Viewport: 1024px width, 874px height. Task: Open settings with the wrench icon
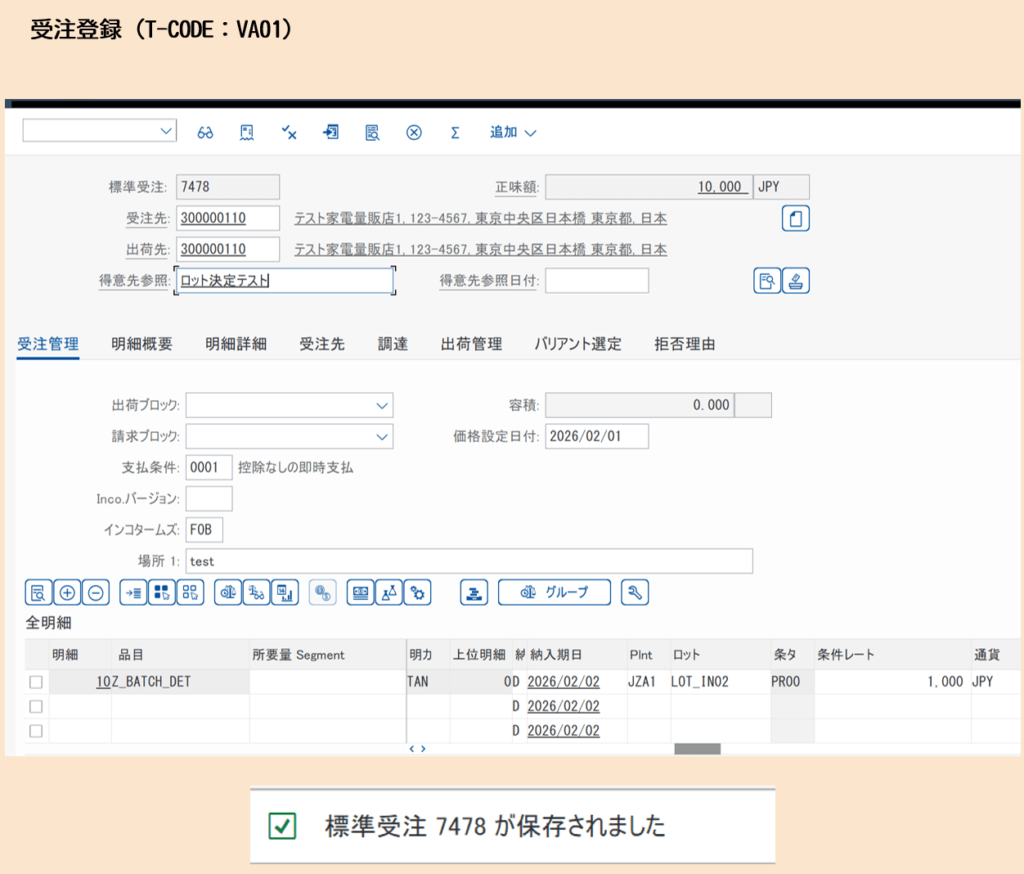tap(633, 592)
